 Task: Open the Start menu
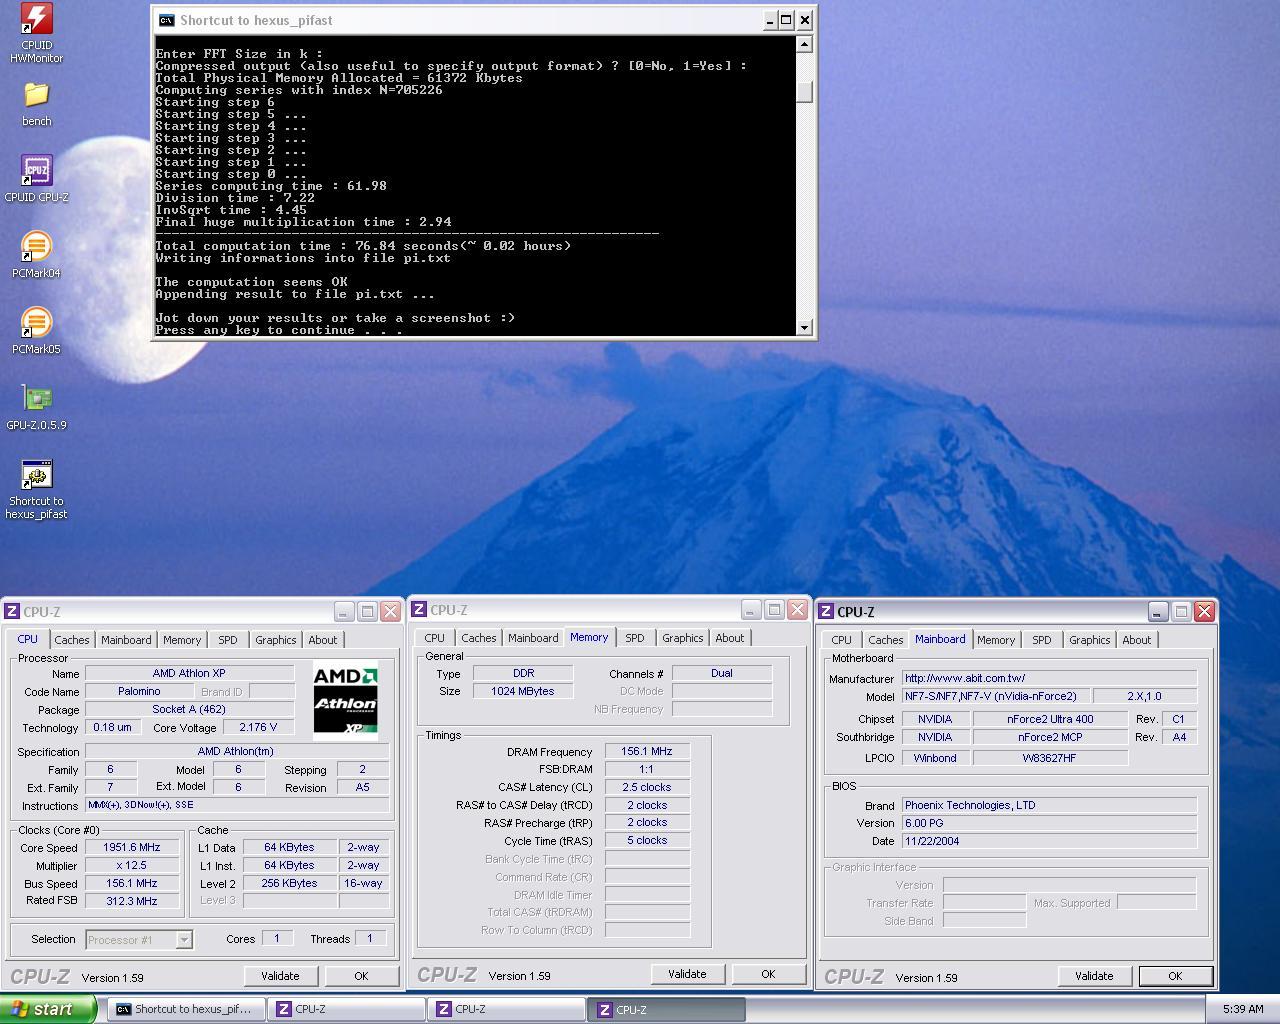tap(47, 1009)
